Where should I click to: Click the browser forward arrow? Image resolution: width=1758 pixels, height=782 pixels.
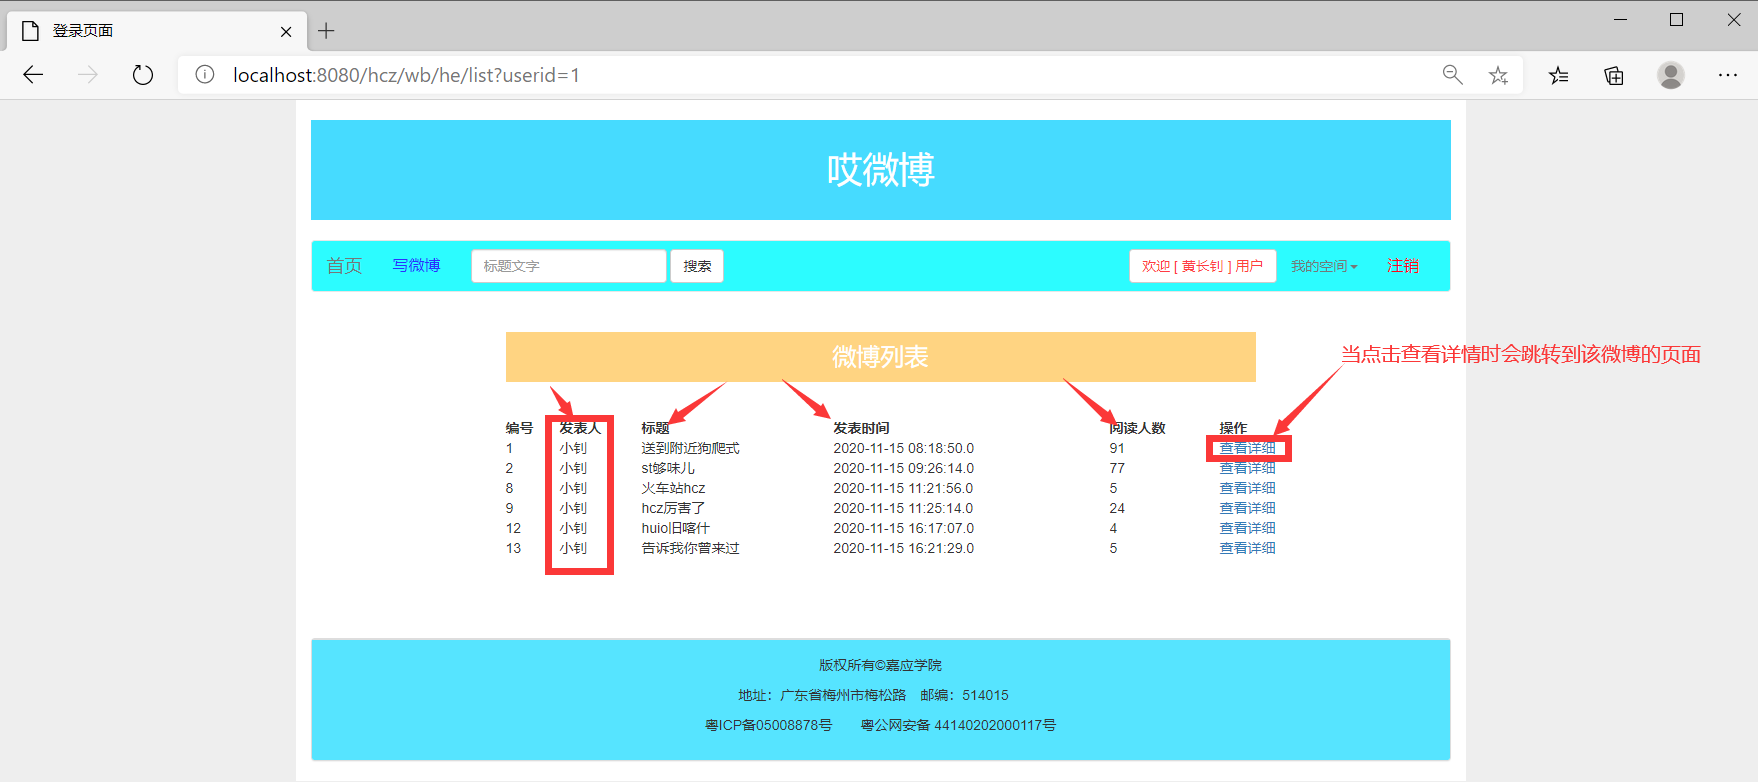point(88,75)
